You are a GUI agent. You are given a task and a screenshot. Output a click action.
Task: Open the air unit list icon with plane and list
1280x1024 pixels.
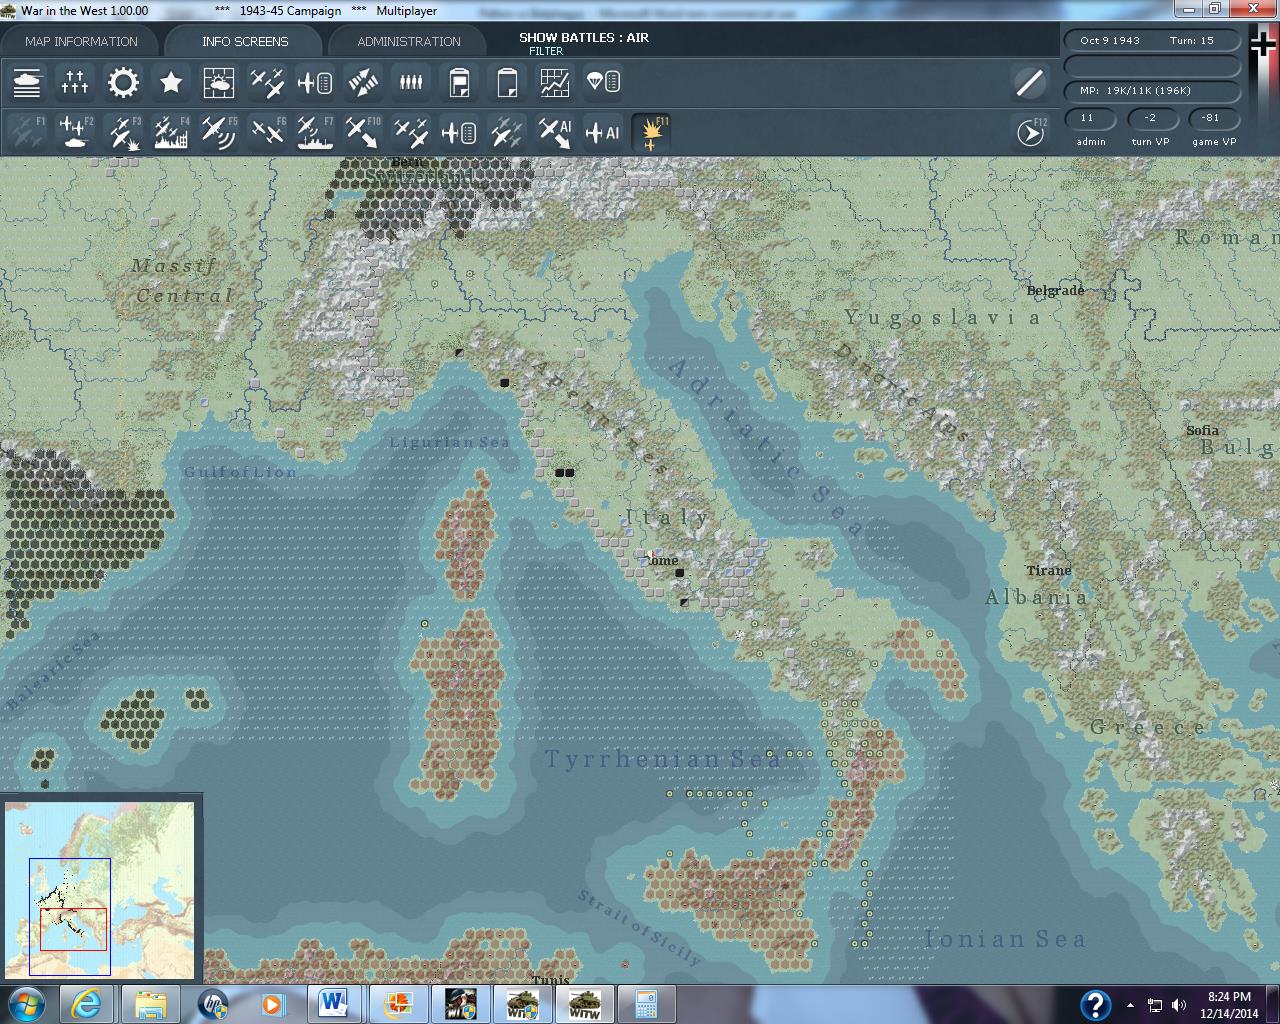315,82
